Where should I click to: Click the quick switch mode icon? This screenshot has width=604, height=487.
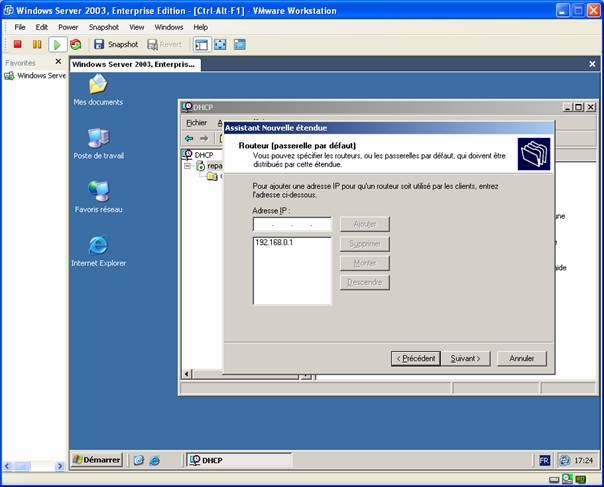click(x=239, y=44)
